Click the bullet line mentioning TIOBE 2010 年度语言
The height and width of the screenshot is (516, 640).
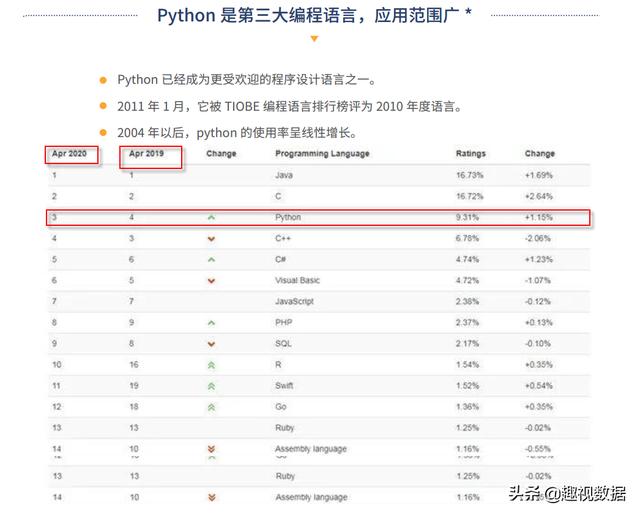tap(289, 107)
